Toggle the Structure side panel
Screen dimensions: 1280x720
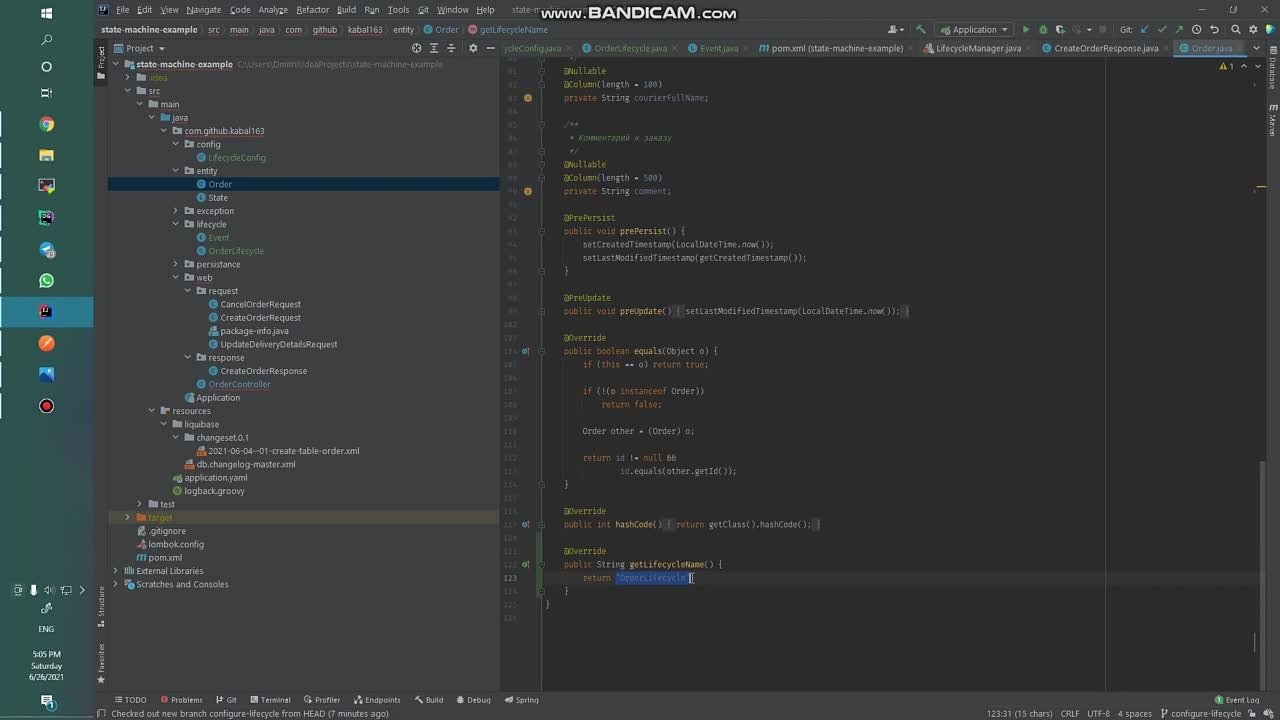pos(101,603)
